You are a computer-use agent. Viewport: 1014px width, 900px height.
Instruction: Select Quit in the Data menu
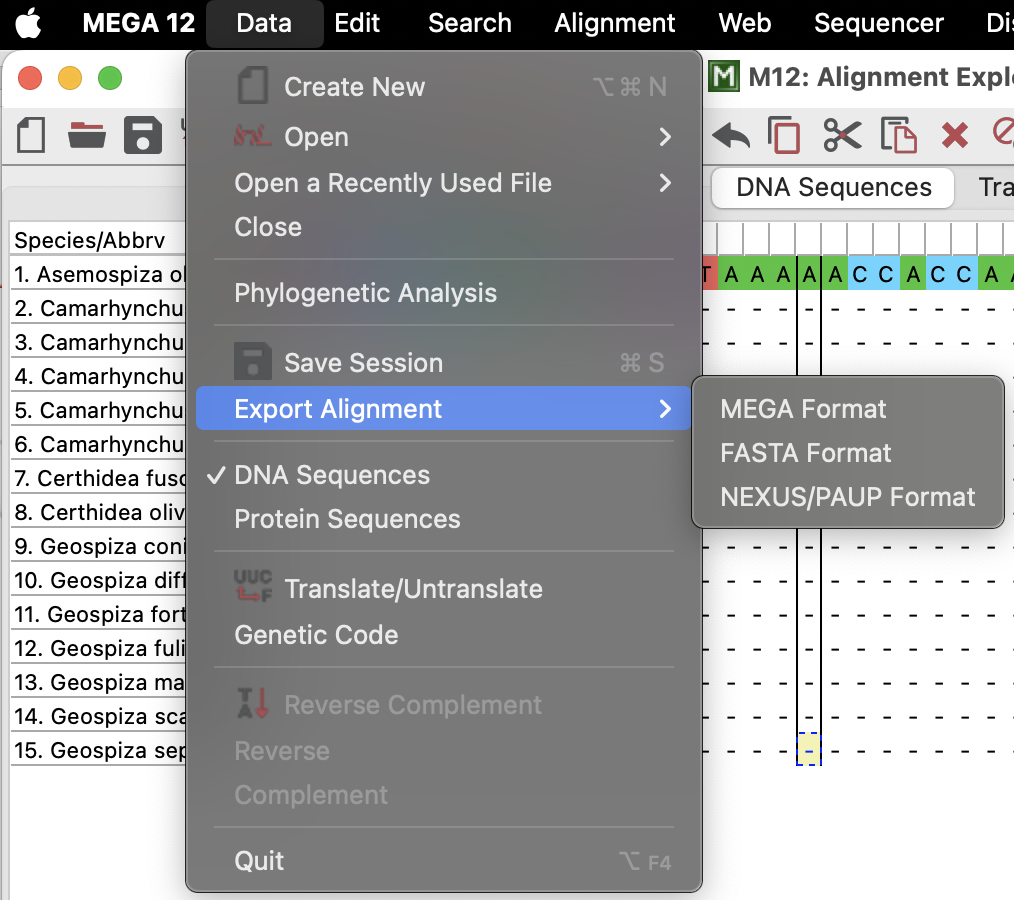[x=259, y=861]
